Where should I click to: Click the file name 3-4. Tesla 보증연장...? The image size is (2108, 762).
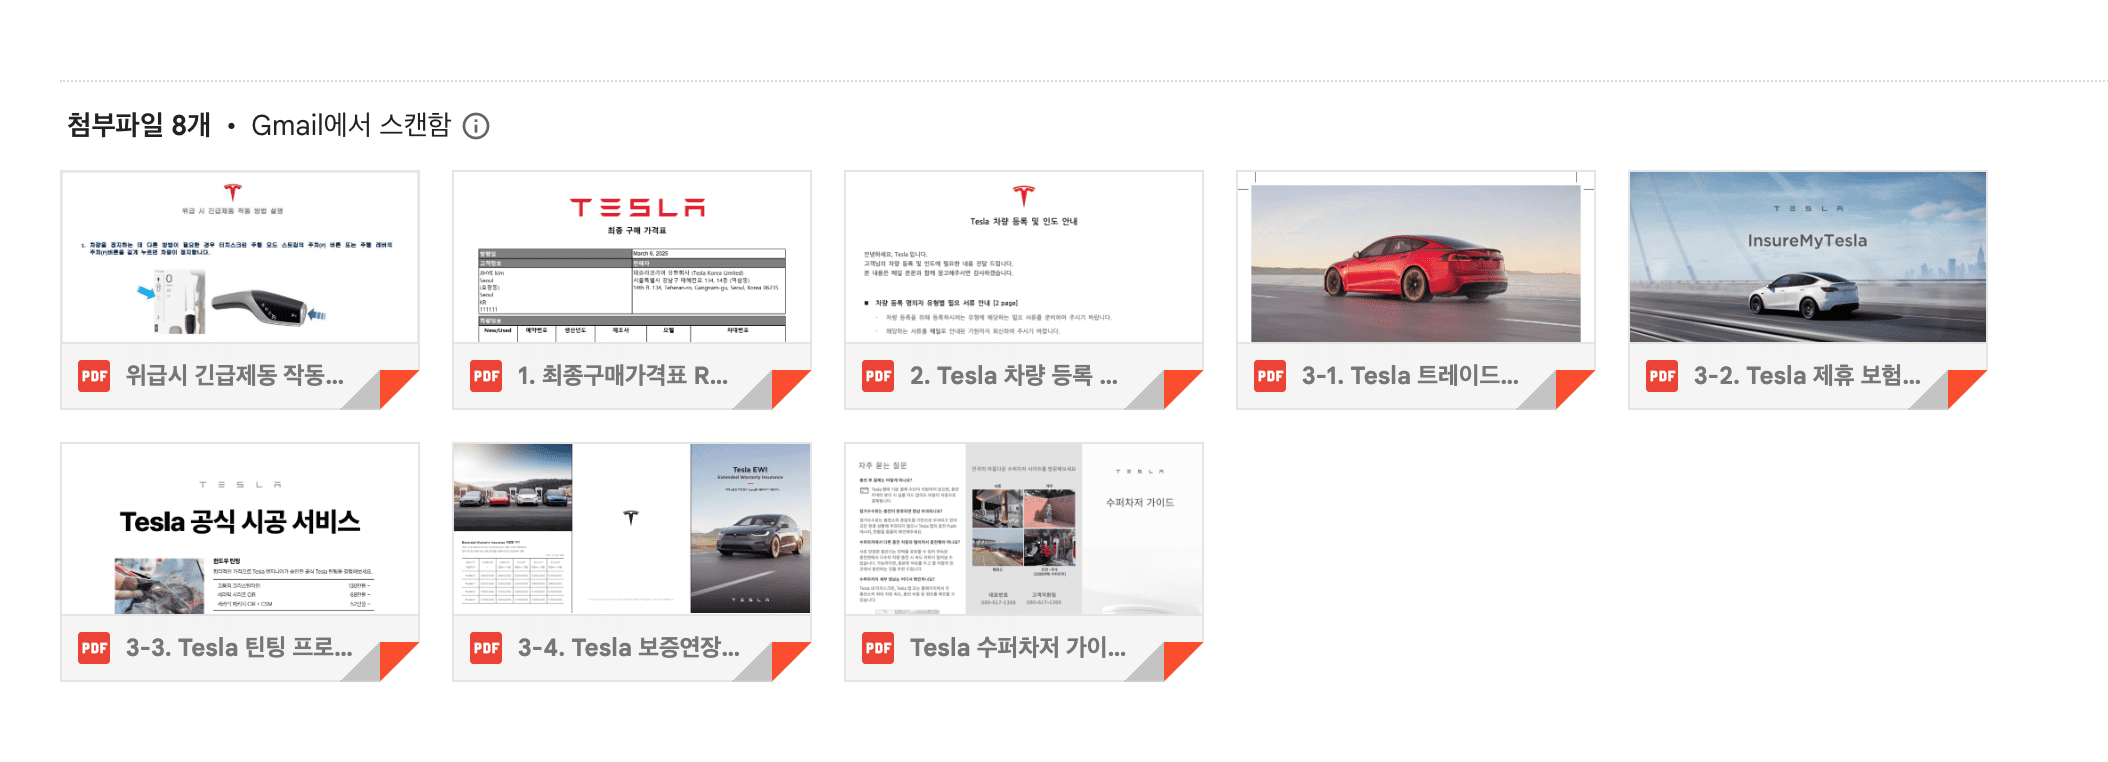[x=629, y=648]
